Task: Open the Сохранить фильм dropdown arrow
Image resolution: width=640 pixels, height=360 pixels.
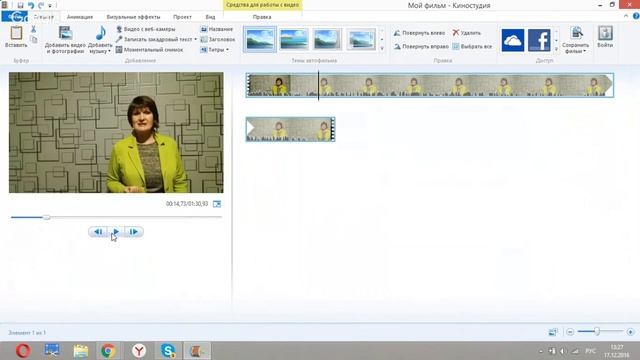Action: click(584, 51)
